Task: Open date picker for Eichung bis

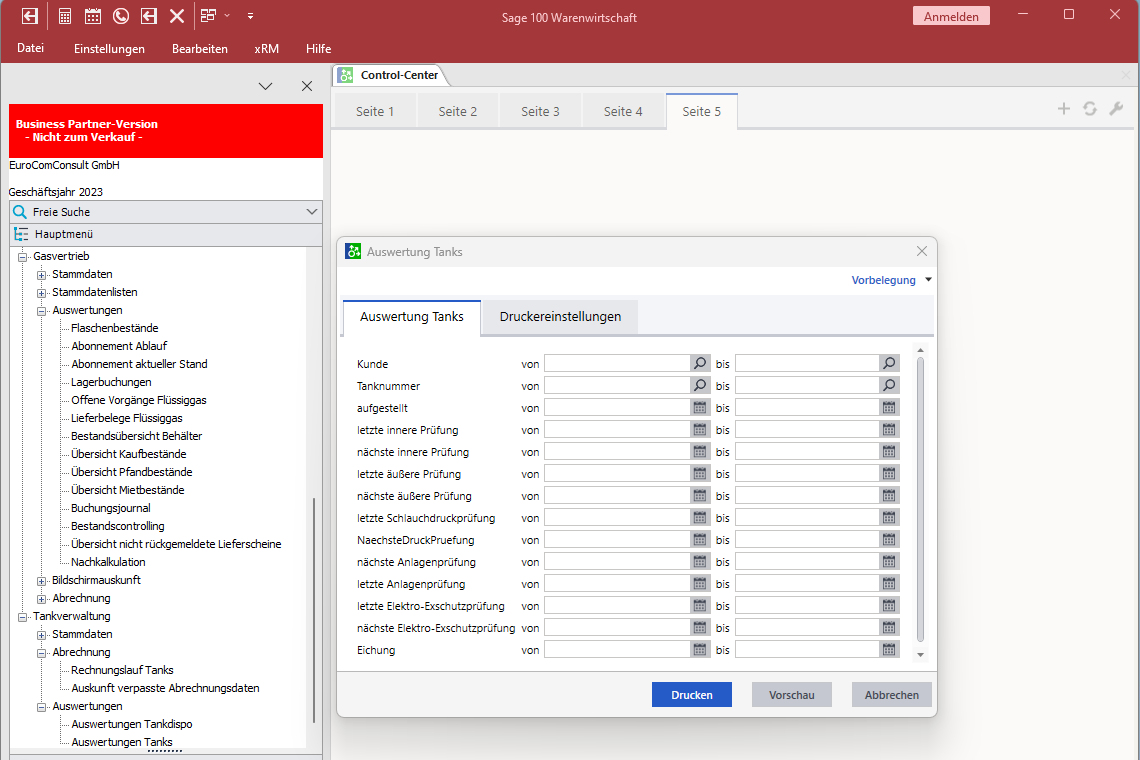Action: coord(889,650)
